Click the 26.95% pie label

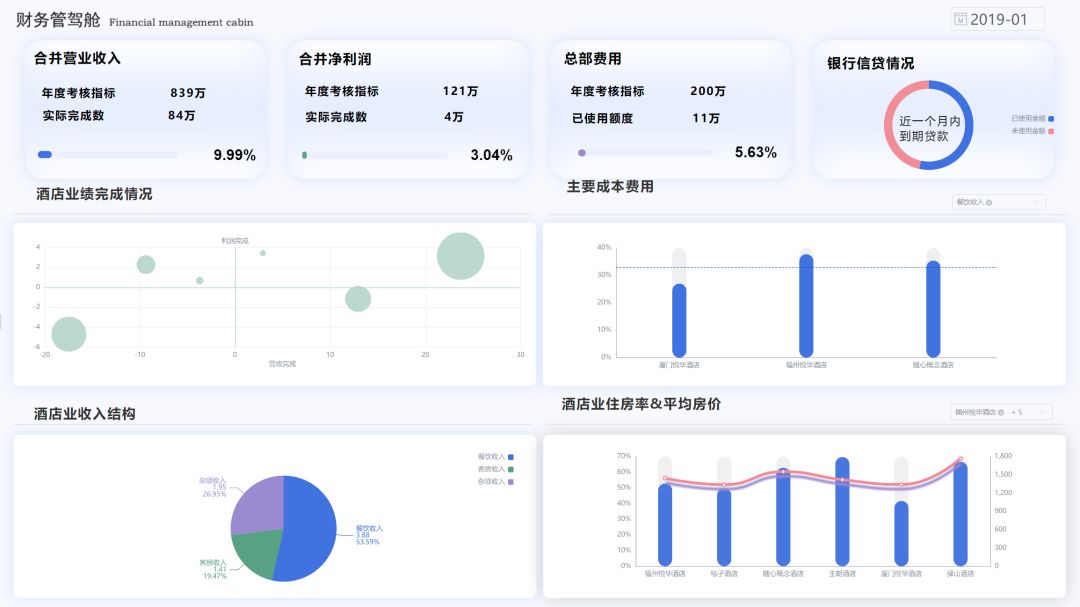214,494
